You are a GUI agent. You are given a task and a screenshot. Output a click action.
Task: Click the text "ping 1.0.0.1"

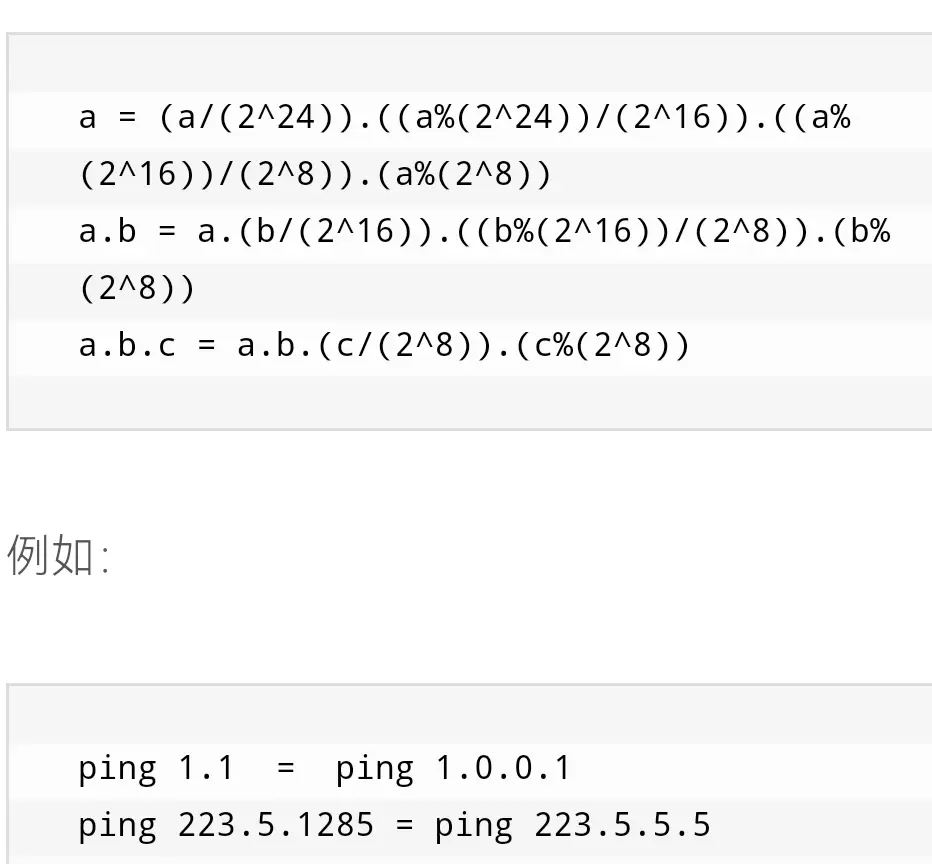tap(454, 768)
